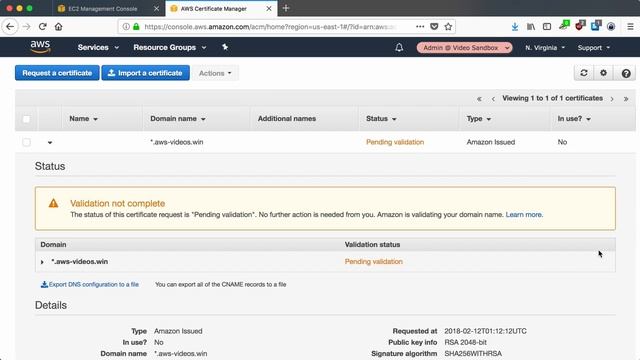Follow the Learn more link
This screenshot has height=360, width=640.
[x=524, y=215]
